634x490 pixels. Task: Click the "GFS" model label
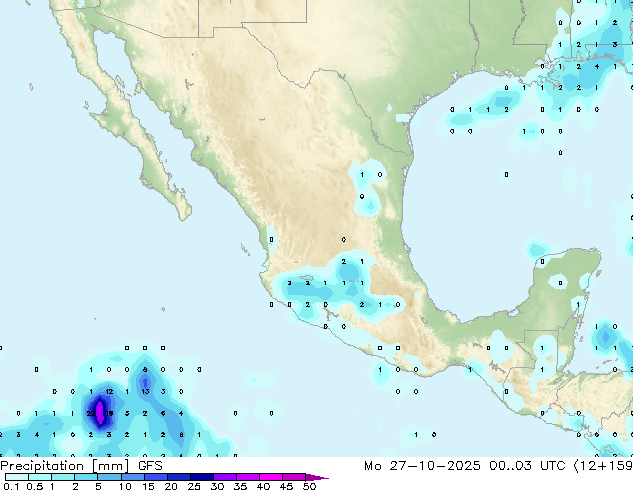150,466
